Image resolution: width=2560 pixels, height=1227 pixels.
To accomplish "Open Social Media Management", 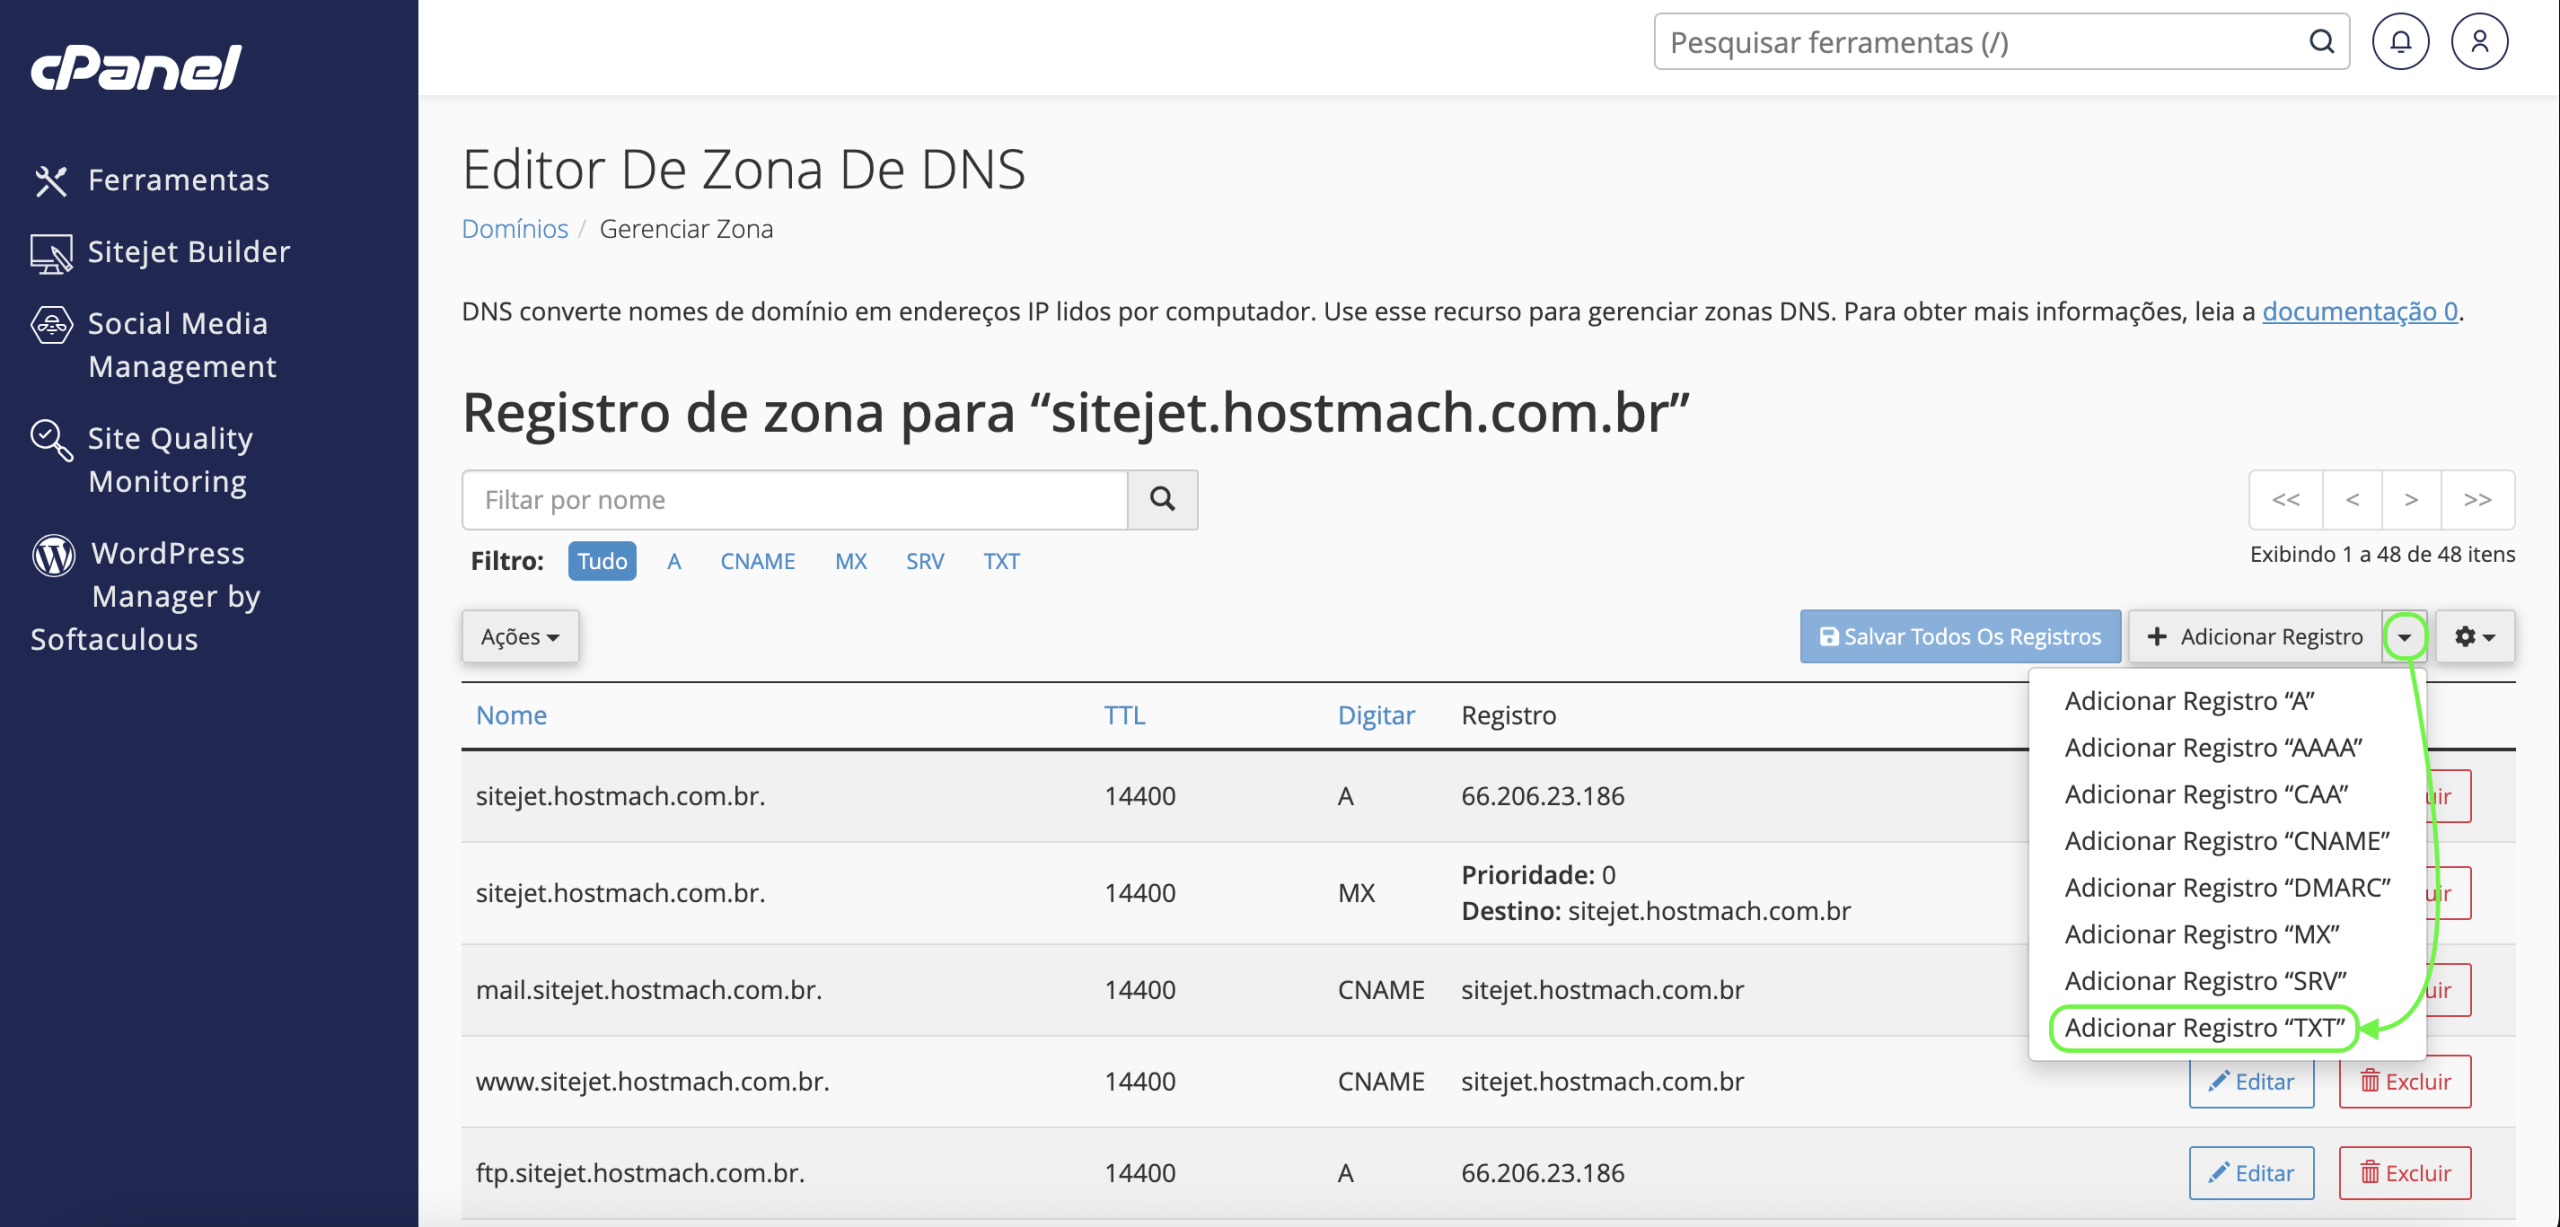I will (154, 345).
